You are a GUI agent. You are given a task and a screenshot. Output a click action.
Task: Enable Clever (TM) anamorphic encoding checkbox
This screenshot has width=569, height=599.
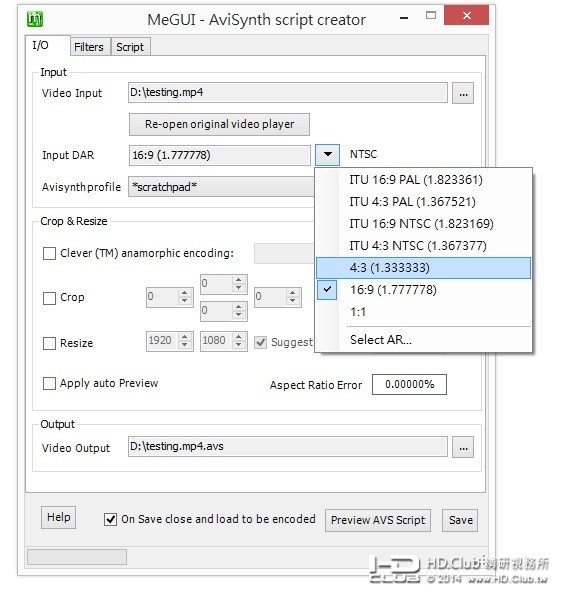click(49, 253)
